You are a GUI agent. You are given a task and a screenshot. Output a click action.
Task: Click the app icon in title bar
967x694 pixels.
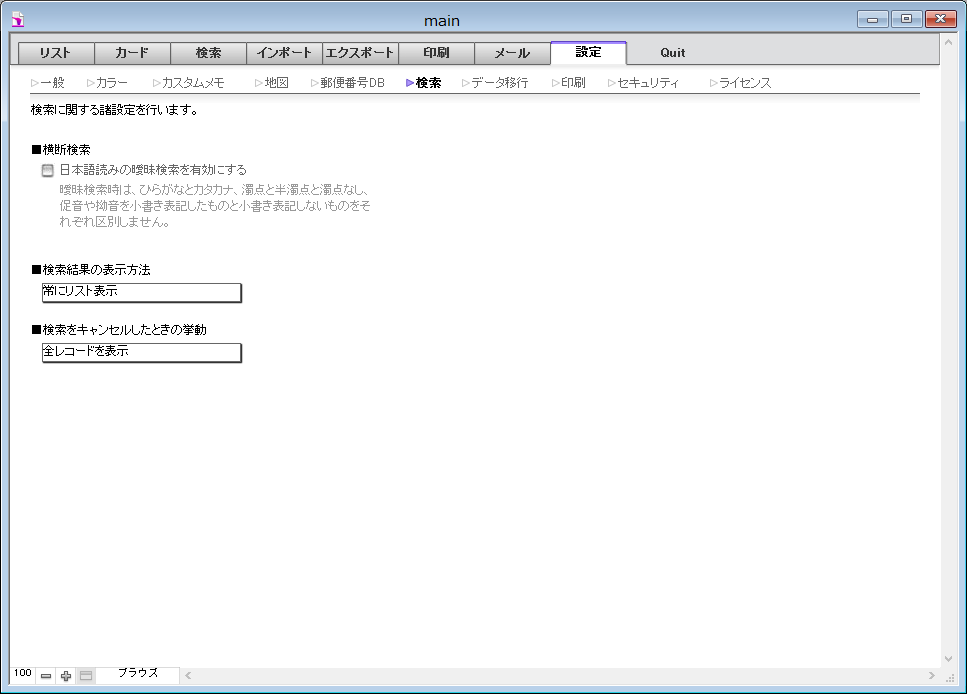pos(17,19)
